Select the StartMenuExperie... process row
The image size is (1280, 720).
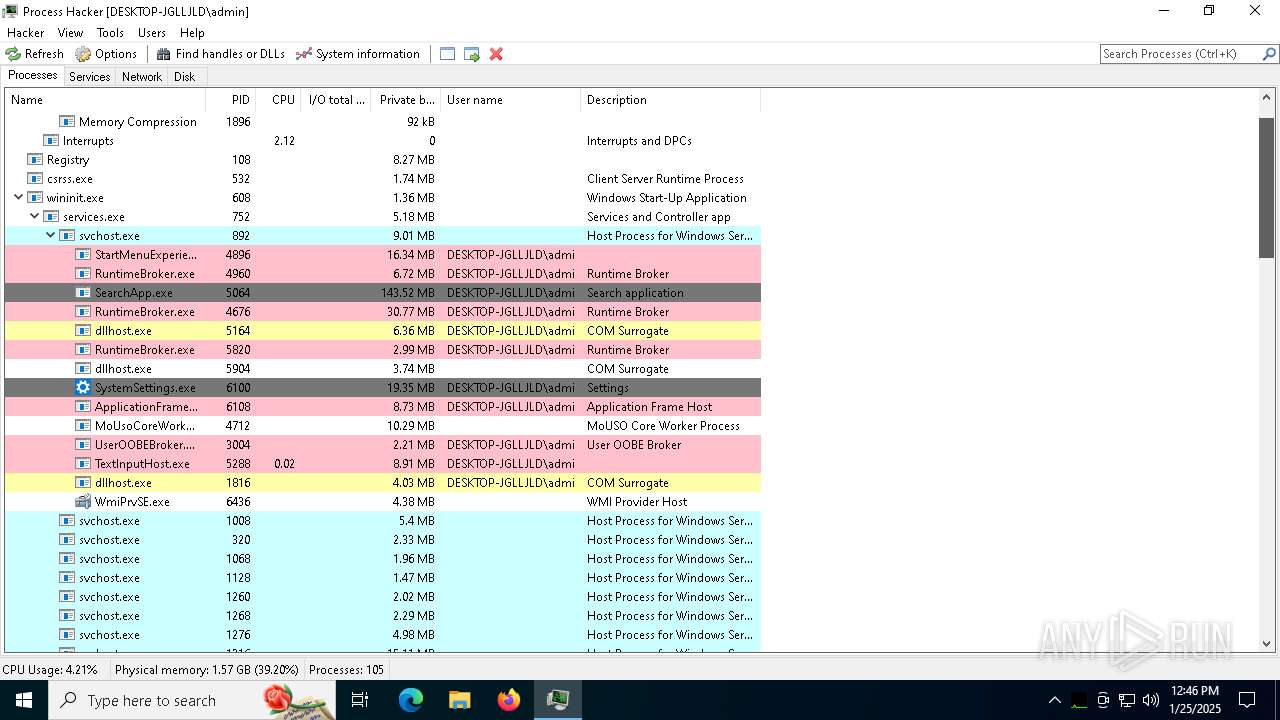383,255
